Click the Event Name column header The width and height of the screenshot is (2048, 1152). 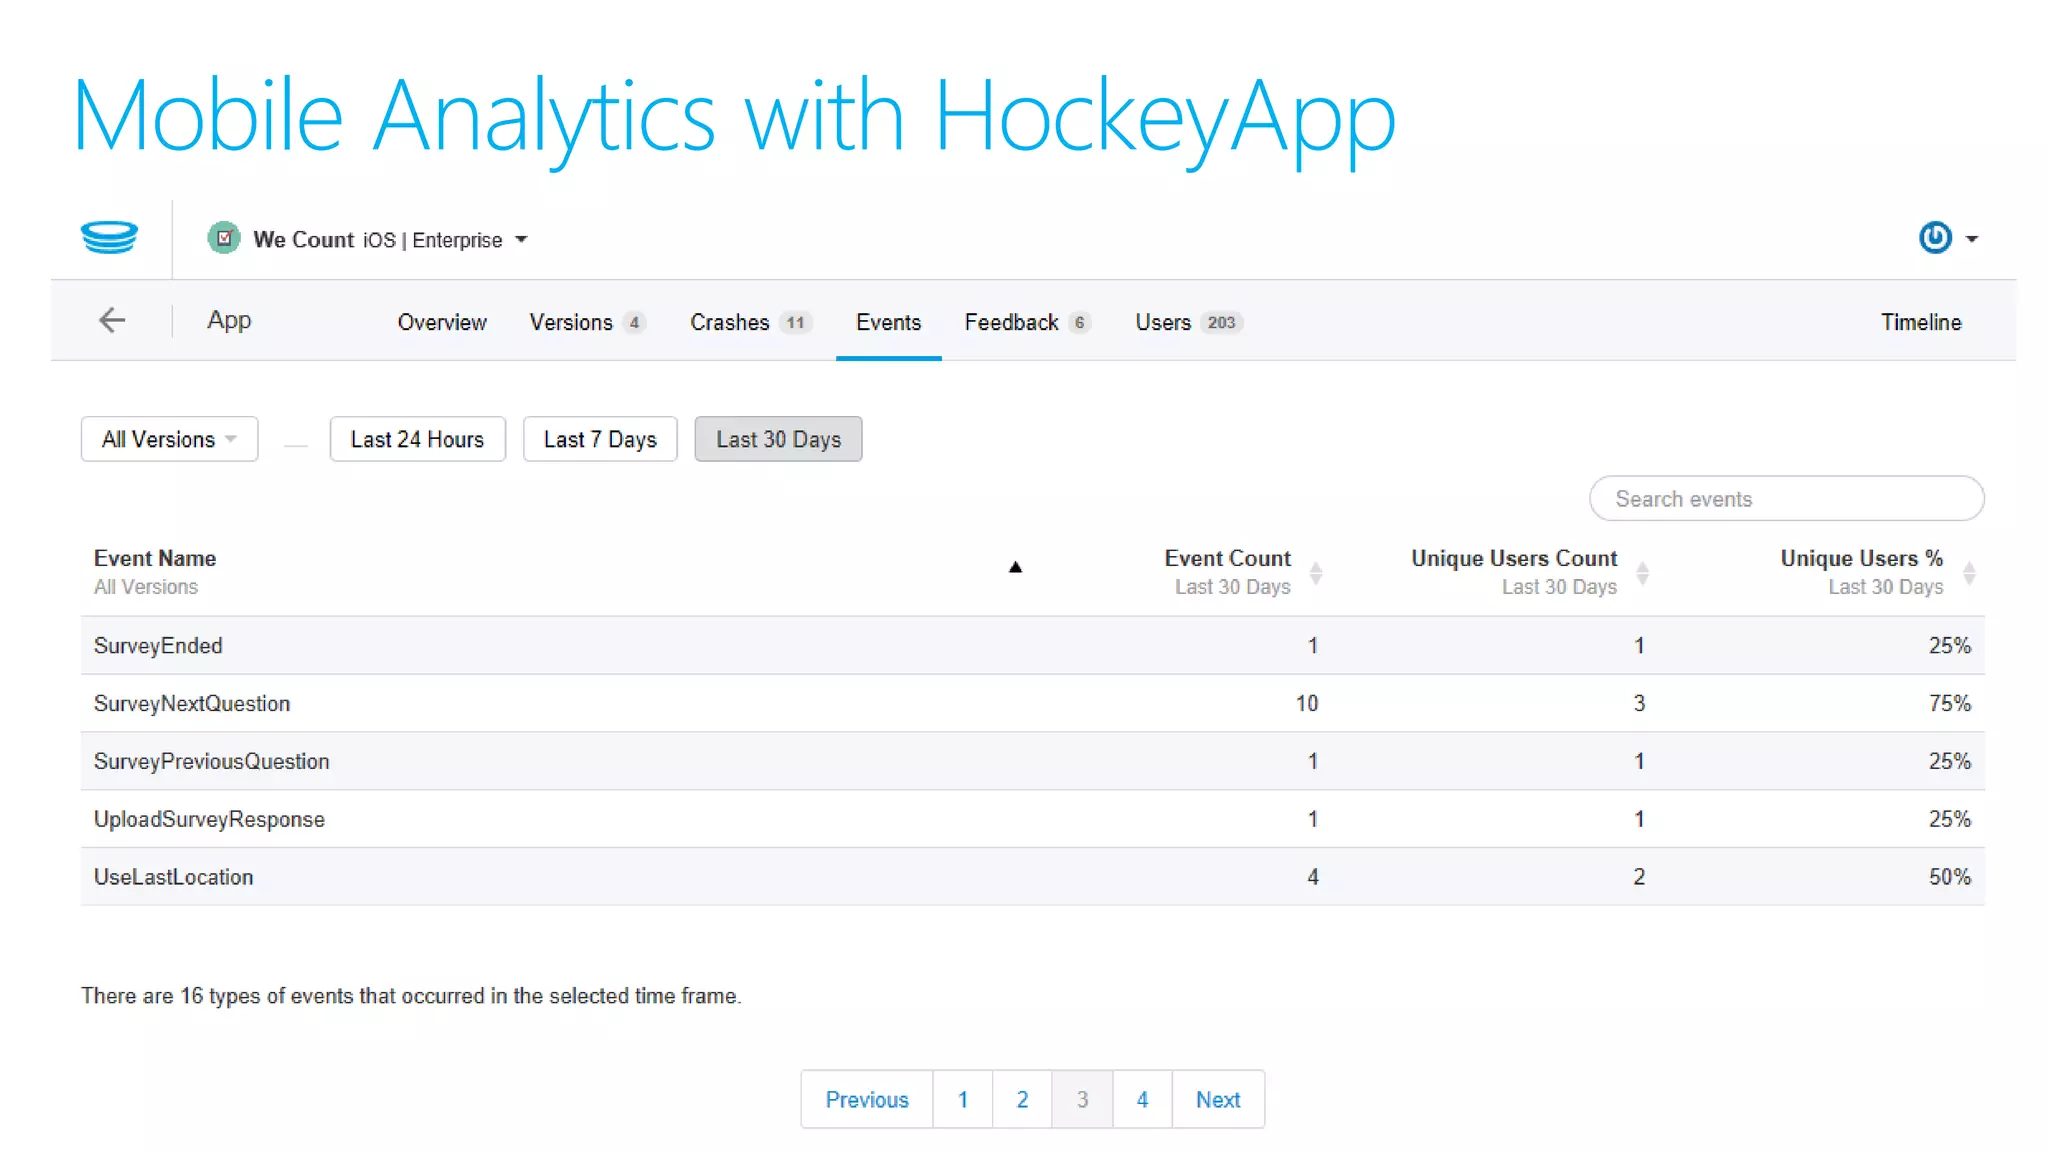point(155,558)
